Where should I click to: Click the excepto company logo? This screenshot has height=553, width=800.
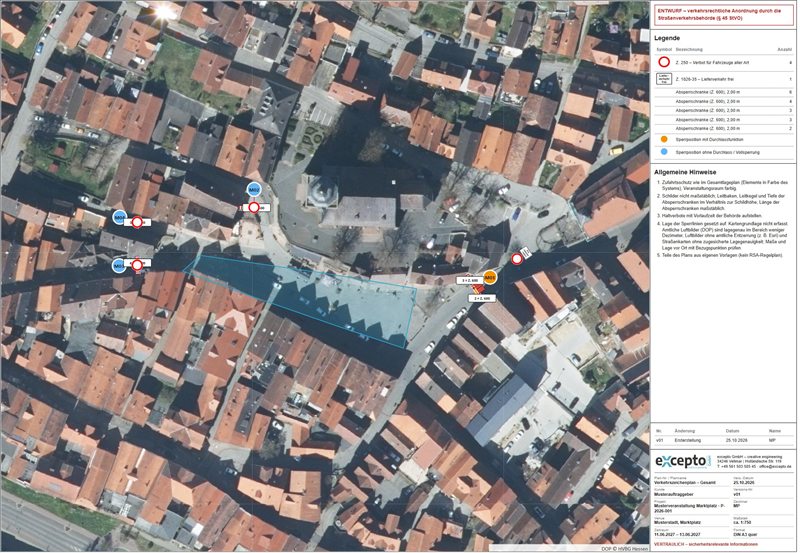click(683, 462)
